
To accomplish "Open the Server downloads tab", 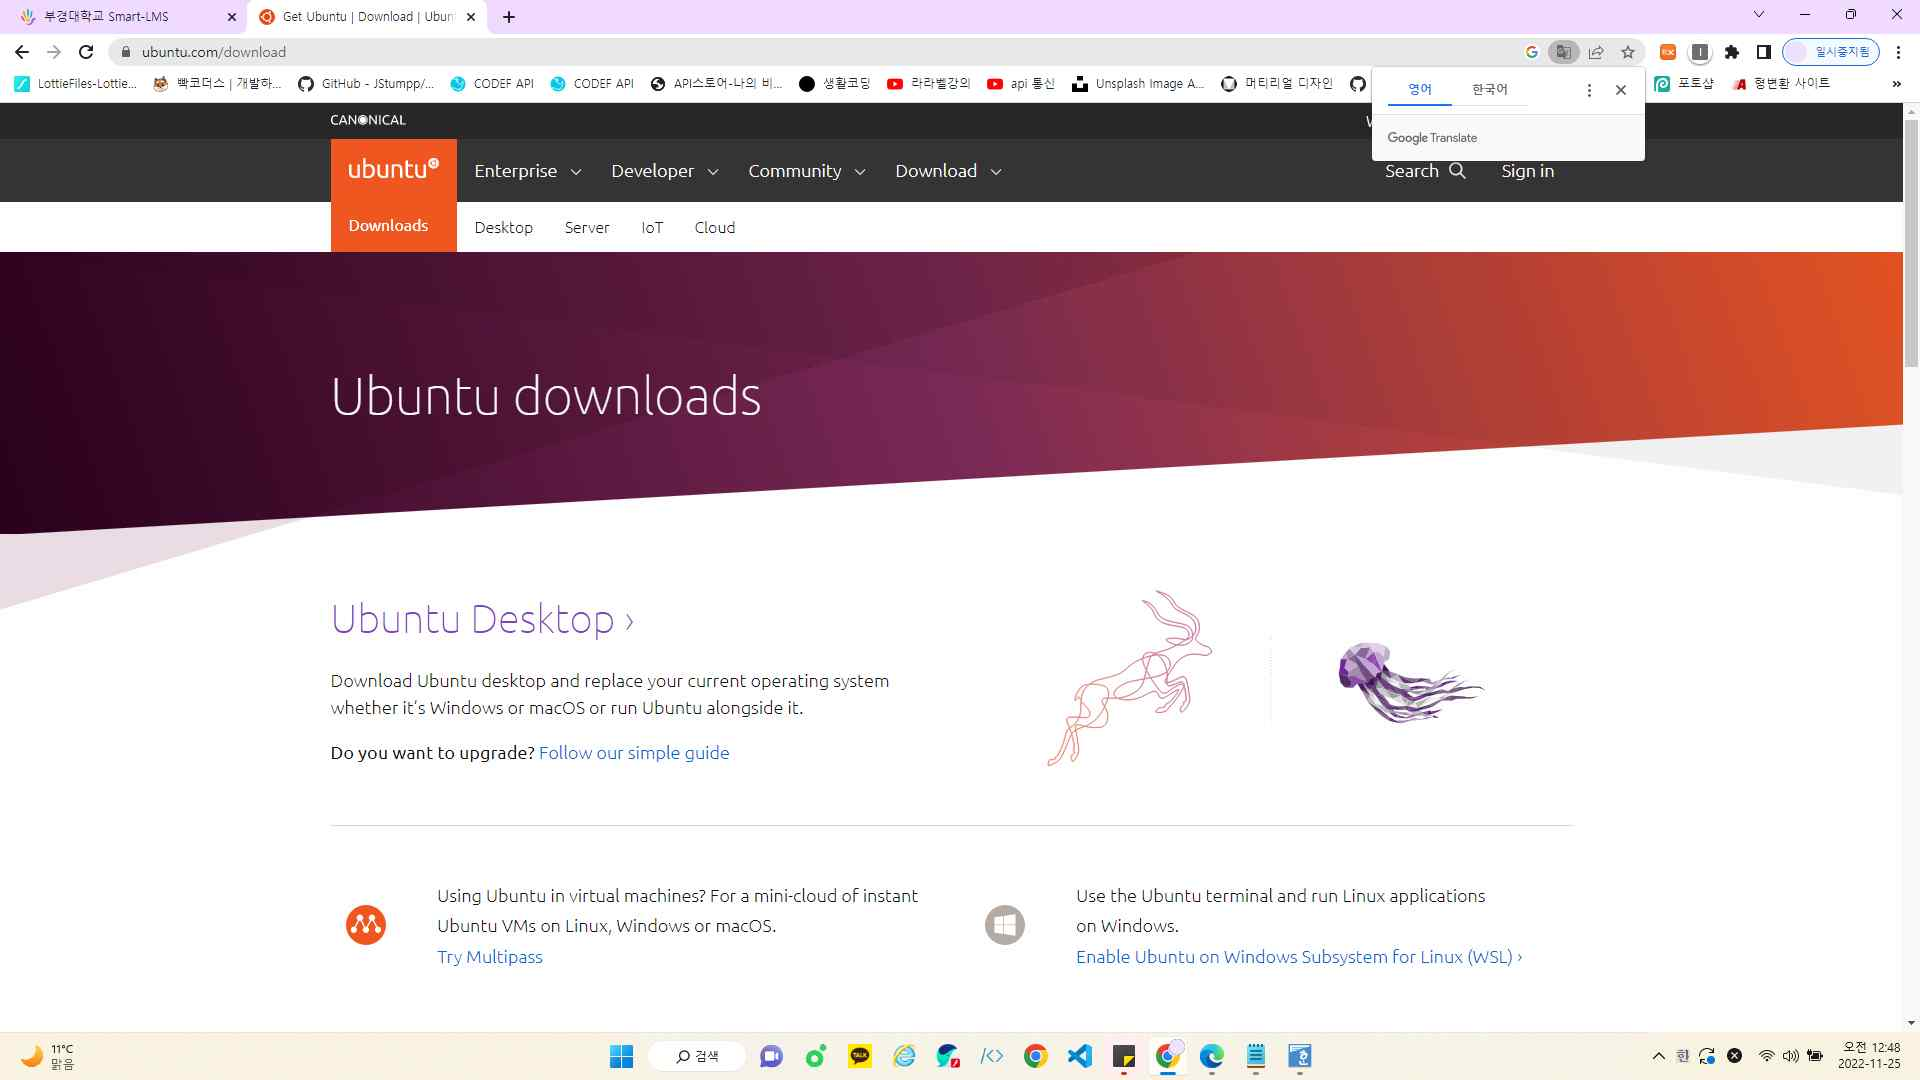I will tap(586, 228).
